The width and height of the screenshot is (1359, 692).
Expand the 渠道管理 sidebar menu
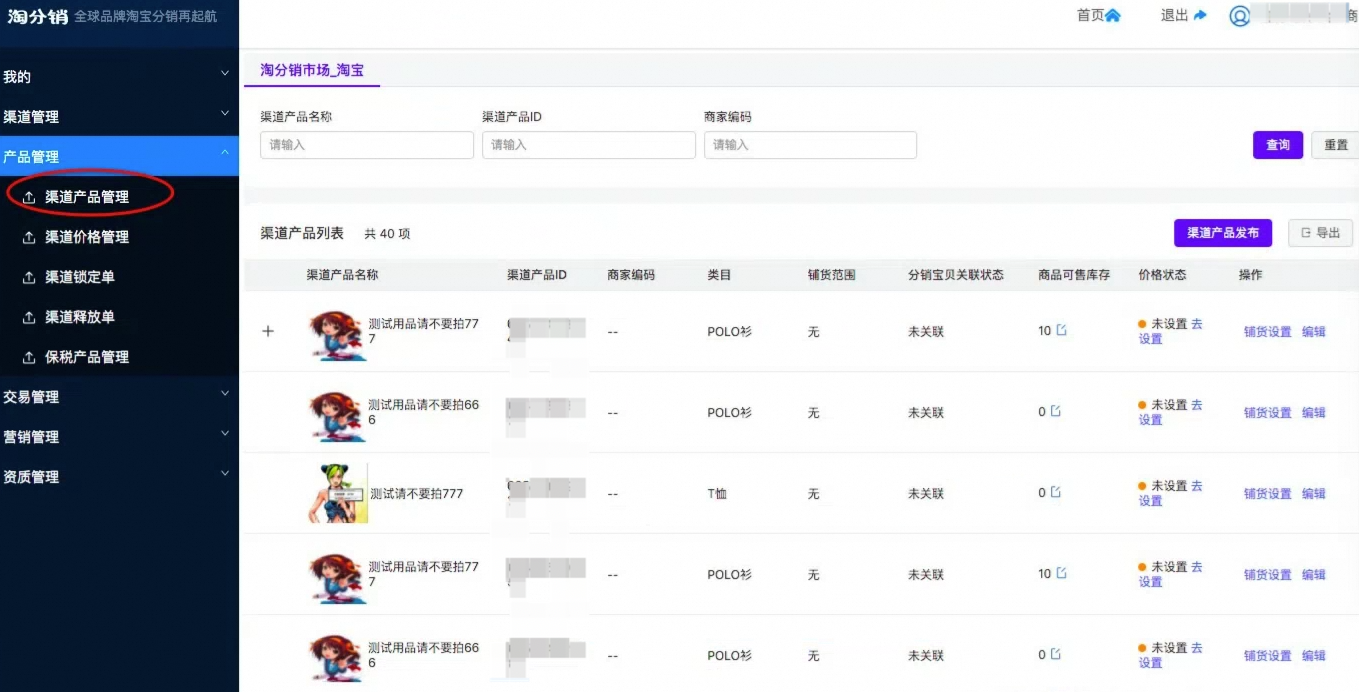pyautogui.click(x=119, y=116)
